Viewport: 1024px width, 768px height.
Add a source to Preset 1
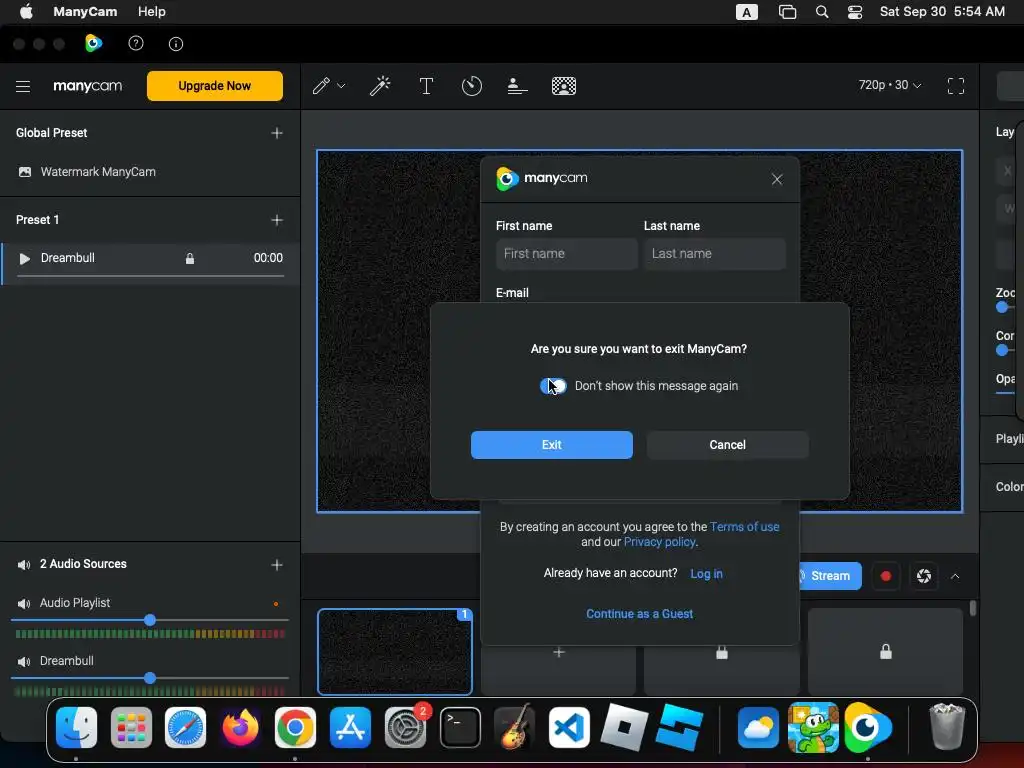(277, 220)
